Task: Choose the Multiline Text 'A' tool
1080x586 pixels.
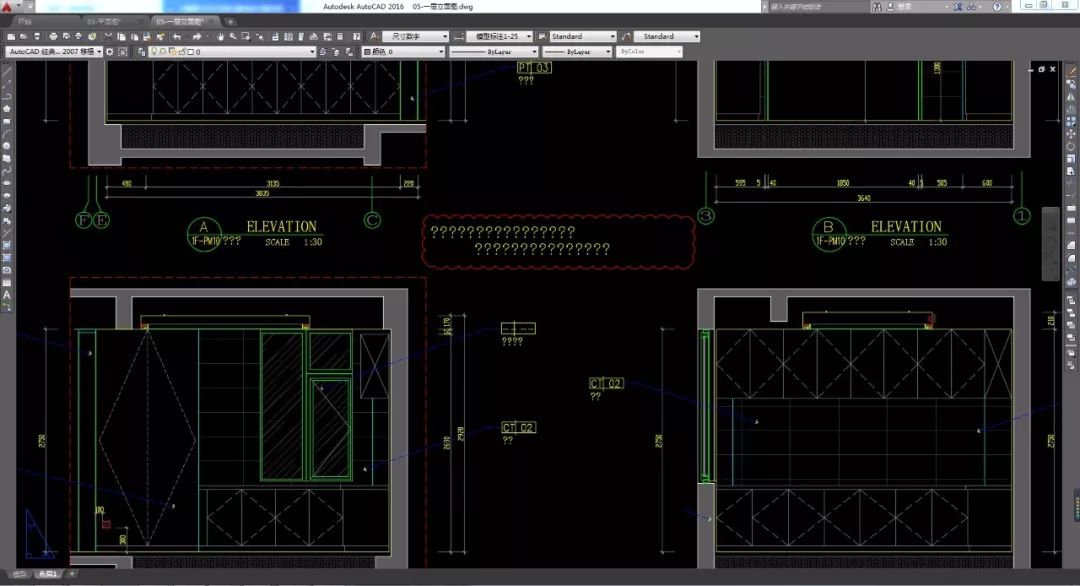Action: [7, 295]
